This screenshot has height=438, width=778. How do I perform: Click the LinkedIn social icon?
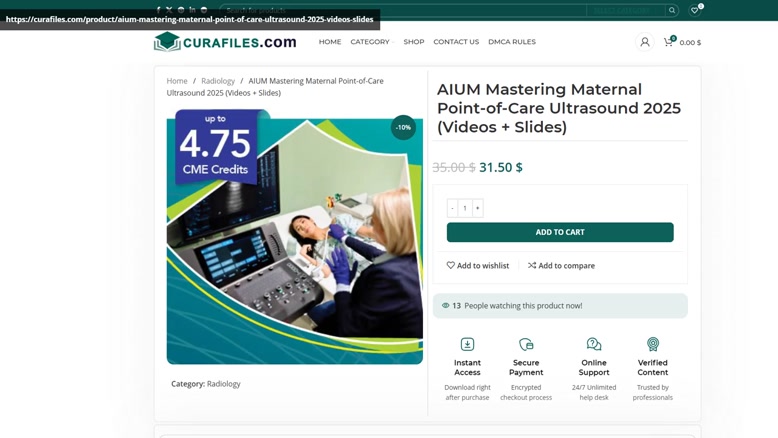[192, 9]
